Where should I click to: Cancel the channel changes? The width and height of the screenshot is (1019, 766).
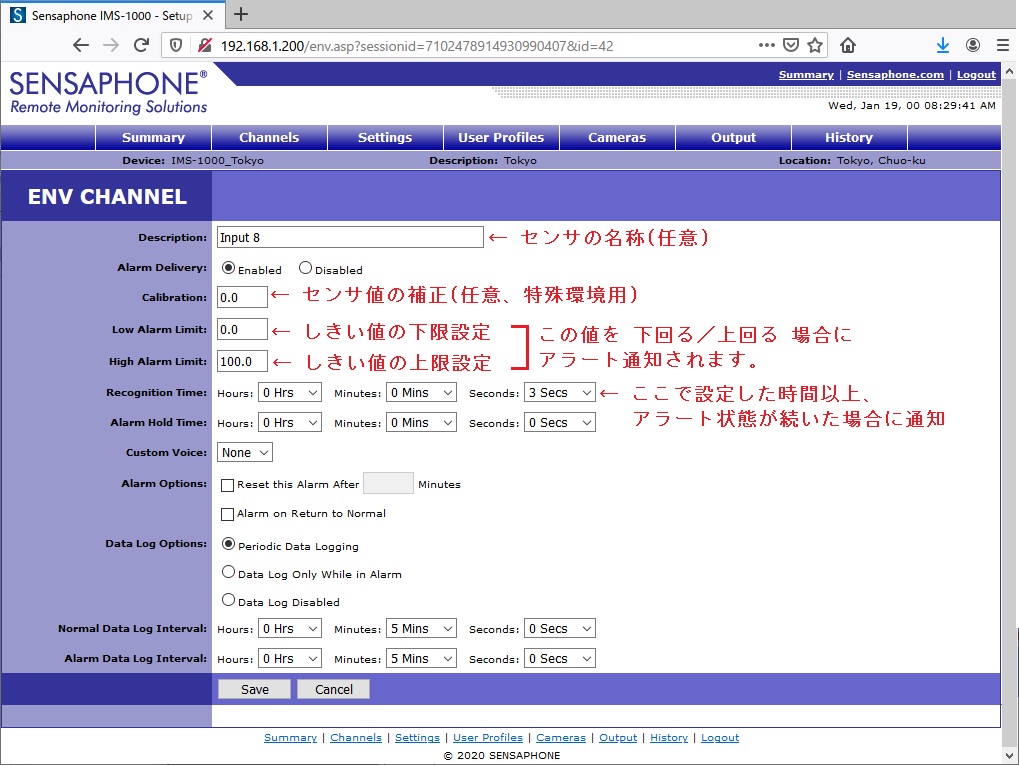point(333,689)
